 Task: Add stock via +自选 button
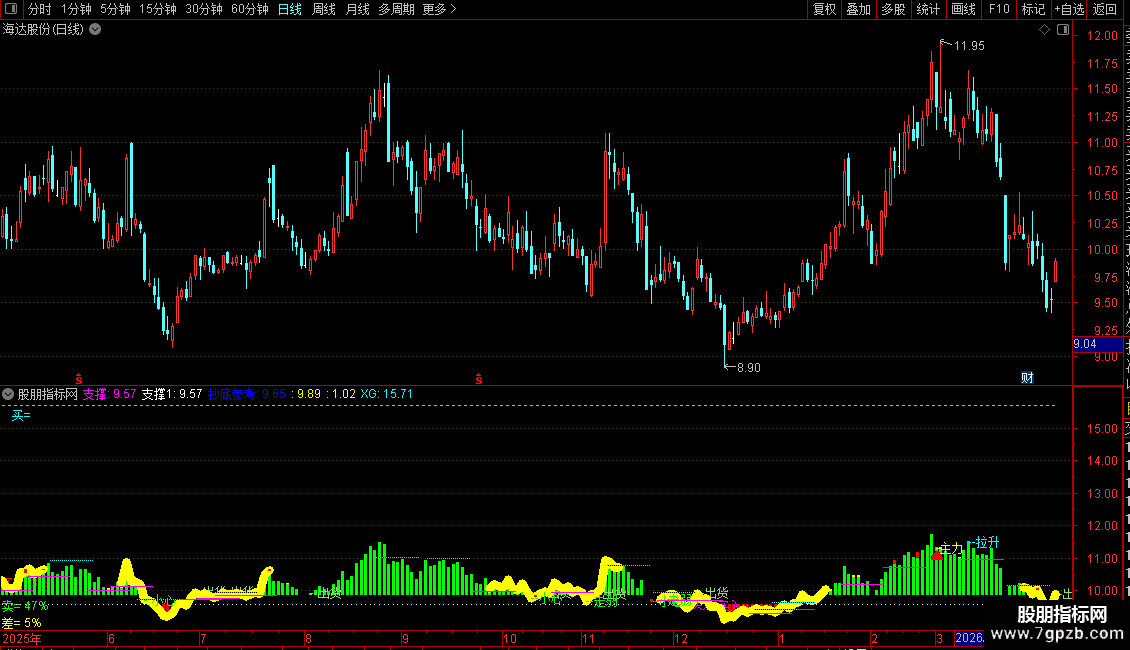(x=1069, y=9)
